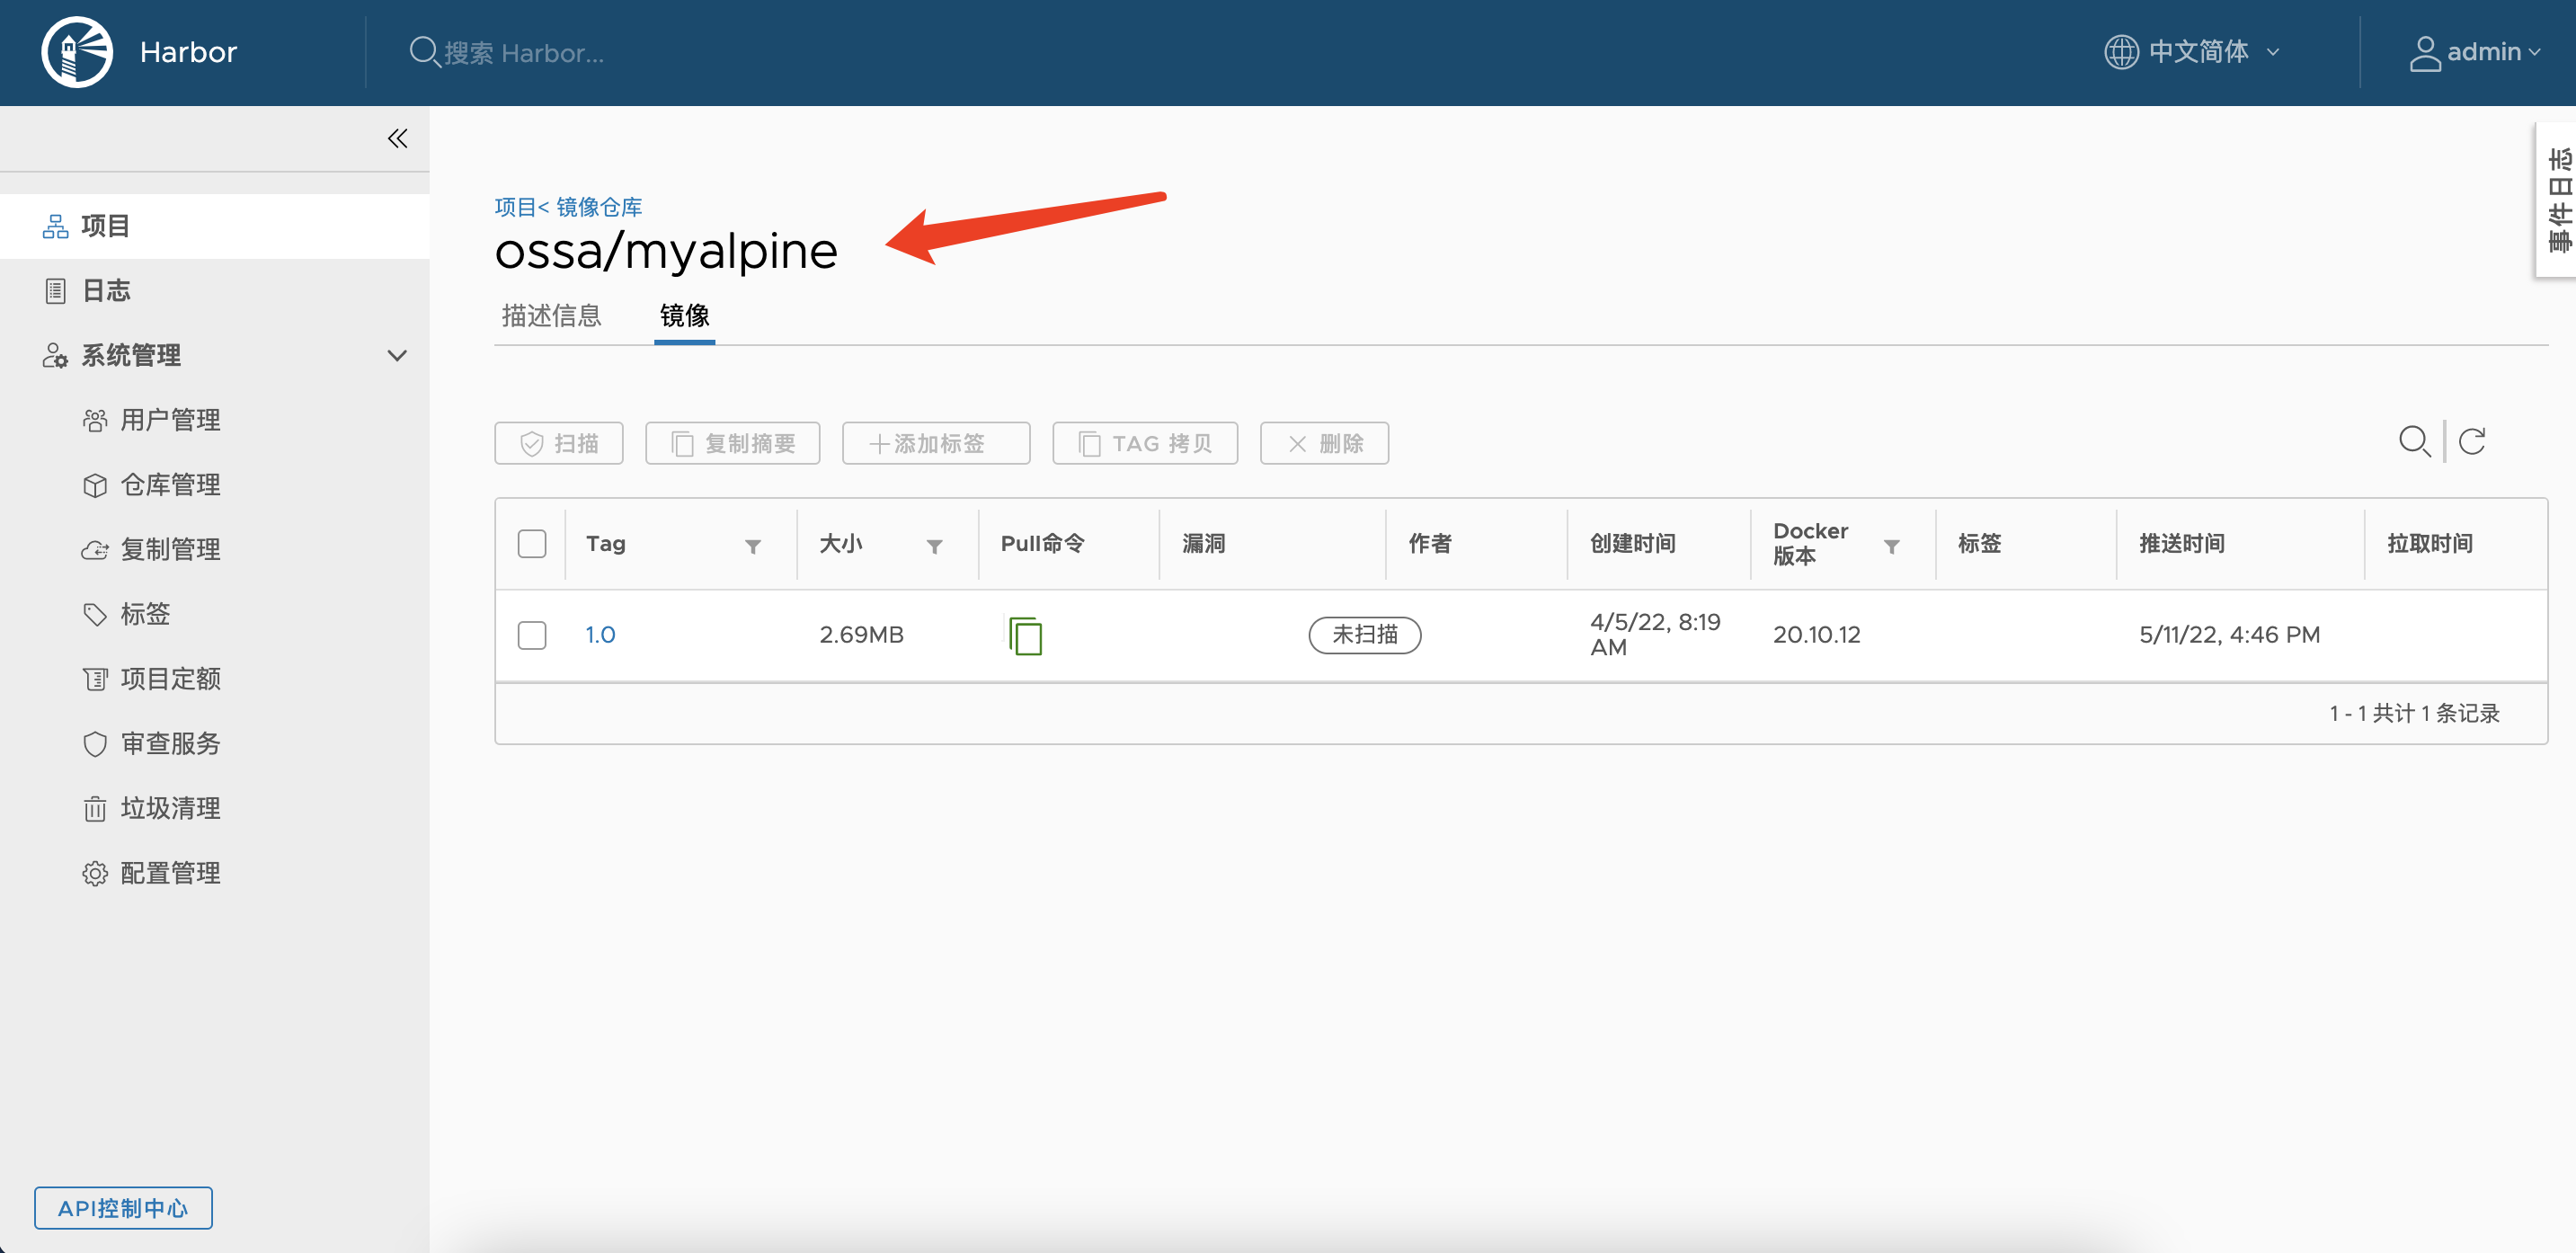Click the globe language icon
The width and height of the screenshot is (2576, 1253).
(2121, 52)
